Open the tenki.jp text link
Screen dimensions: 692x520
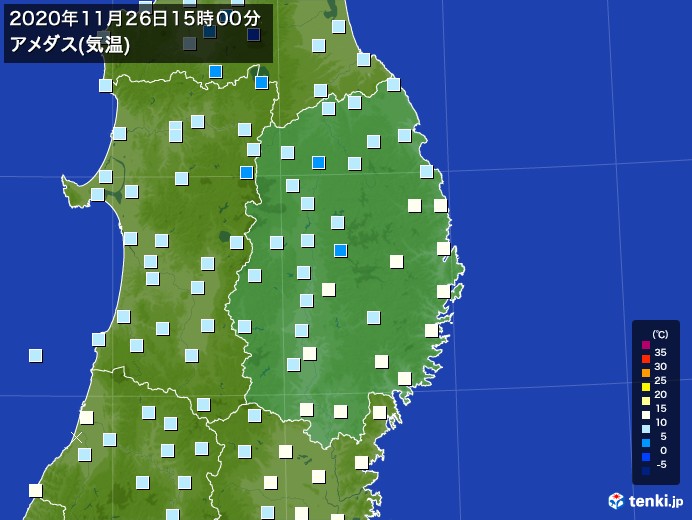(x=656, y=501)
